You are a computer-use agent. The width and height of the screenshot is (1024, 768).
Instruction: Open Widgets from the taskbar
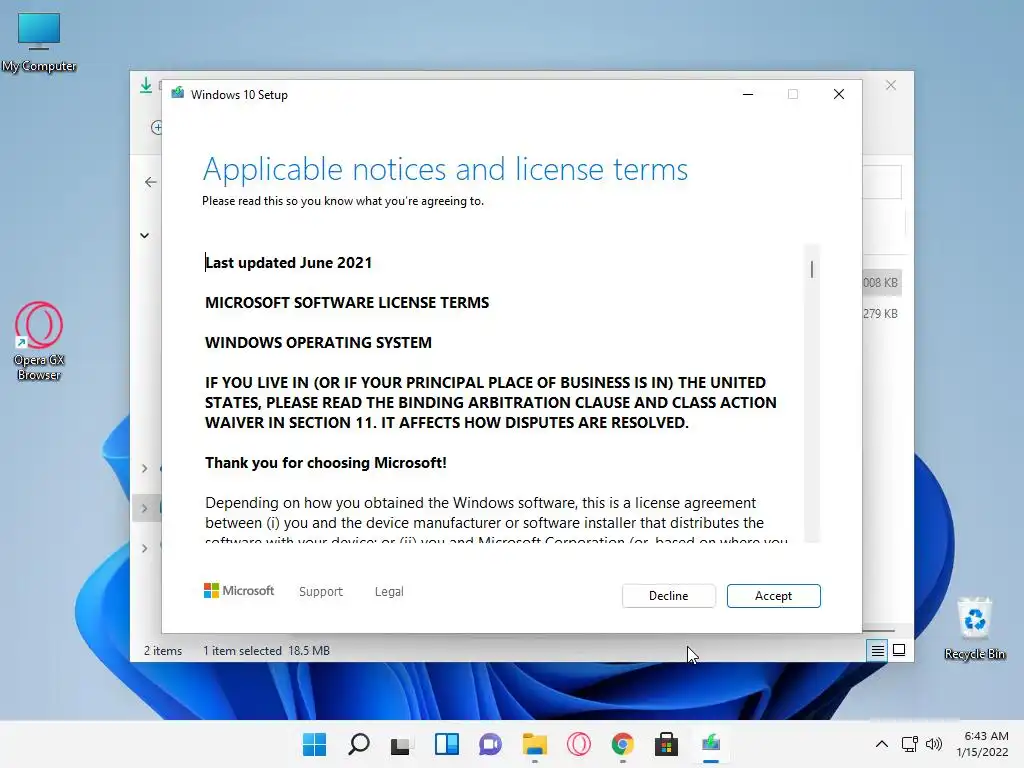(x=447, y=744)
